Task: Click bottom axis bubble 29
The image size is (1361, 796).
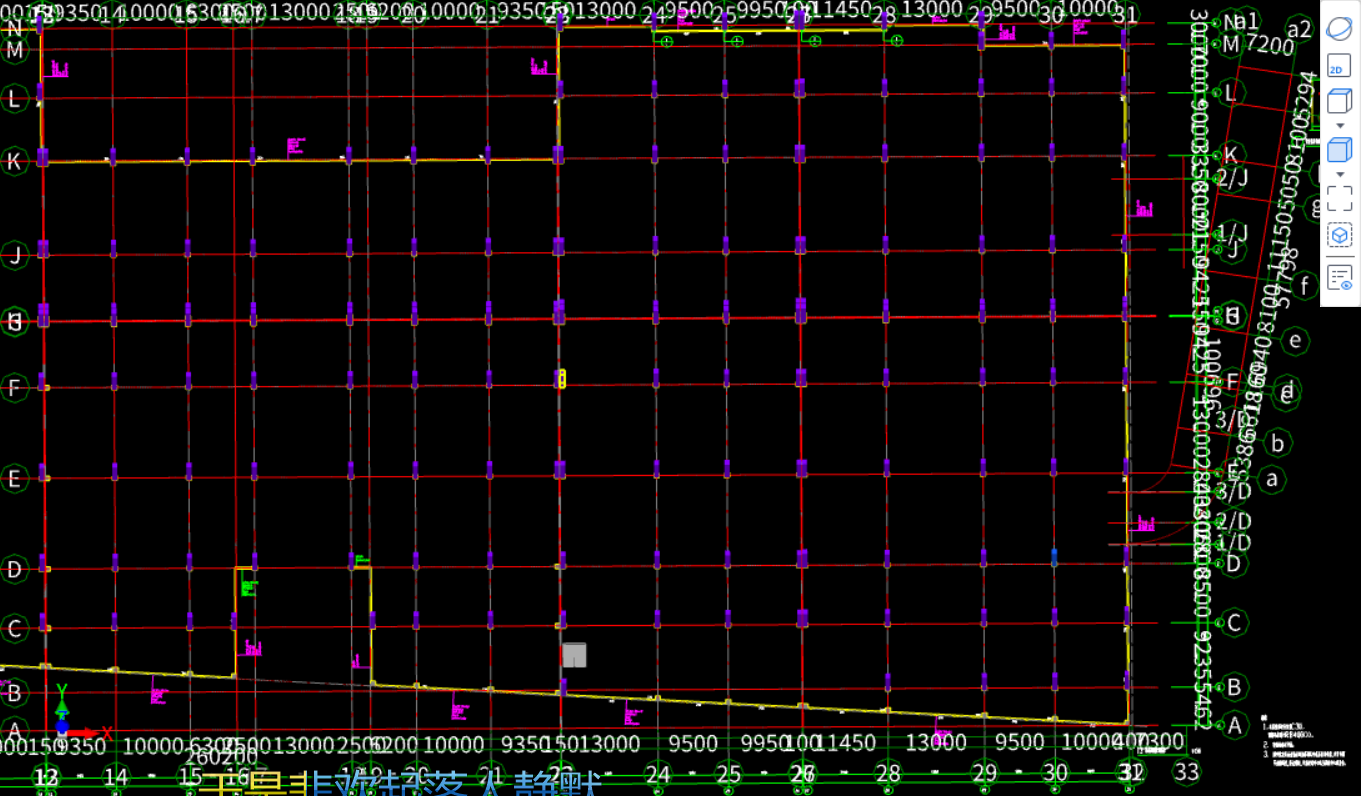Action: click(985, 773)
